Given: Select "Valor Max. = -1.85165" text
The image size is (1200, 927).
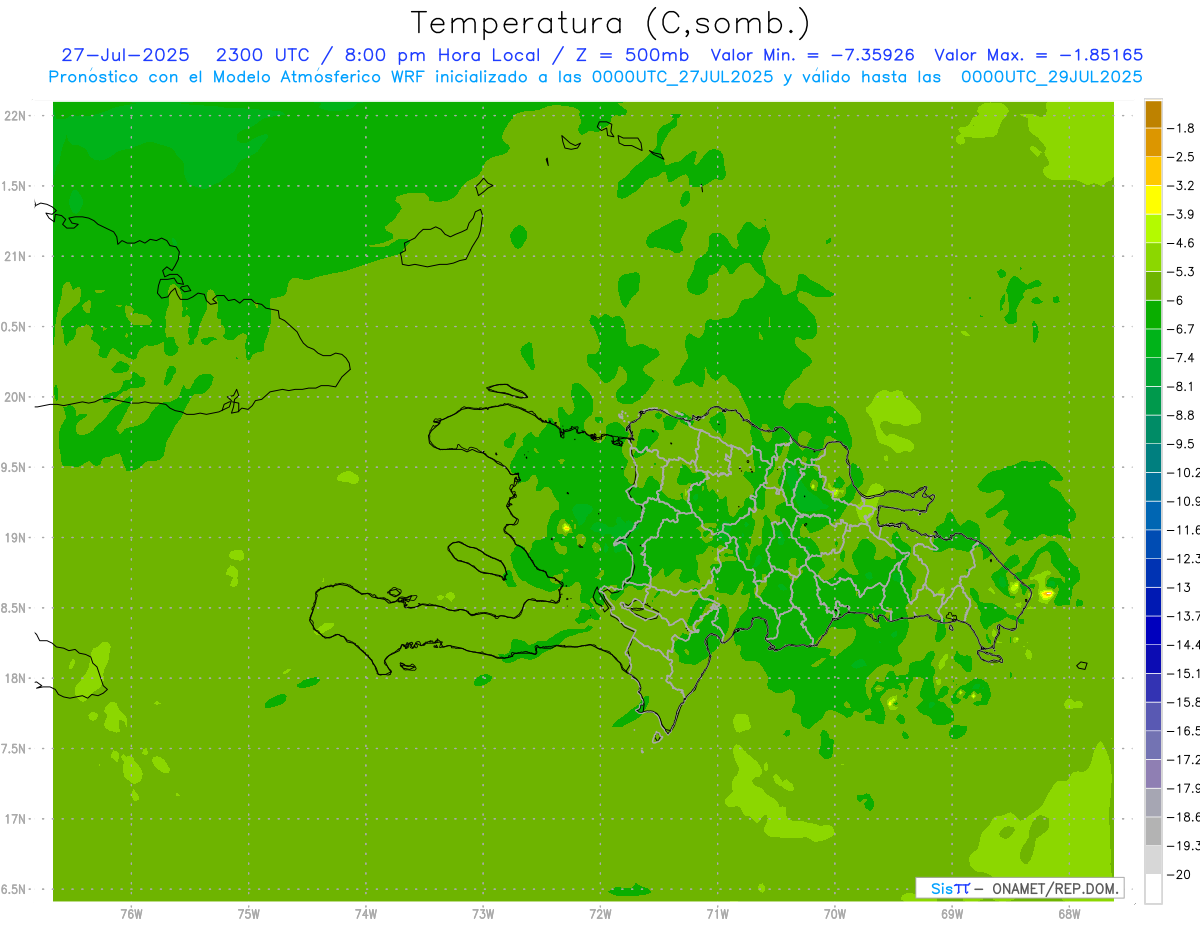Looking at the screenshot, I should point(1038,55).
